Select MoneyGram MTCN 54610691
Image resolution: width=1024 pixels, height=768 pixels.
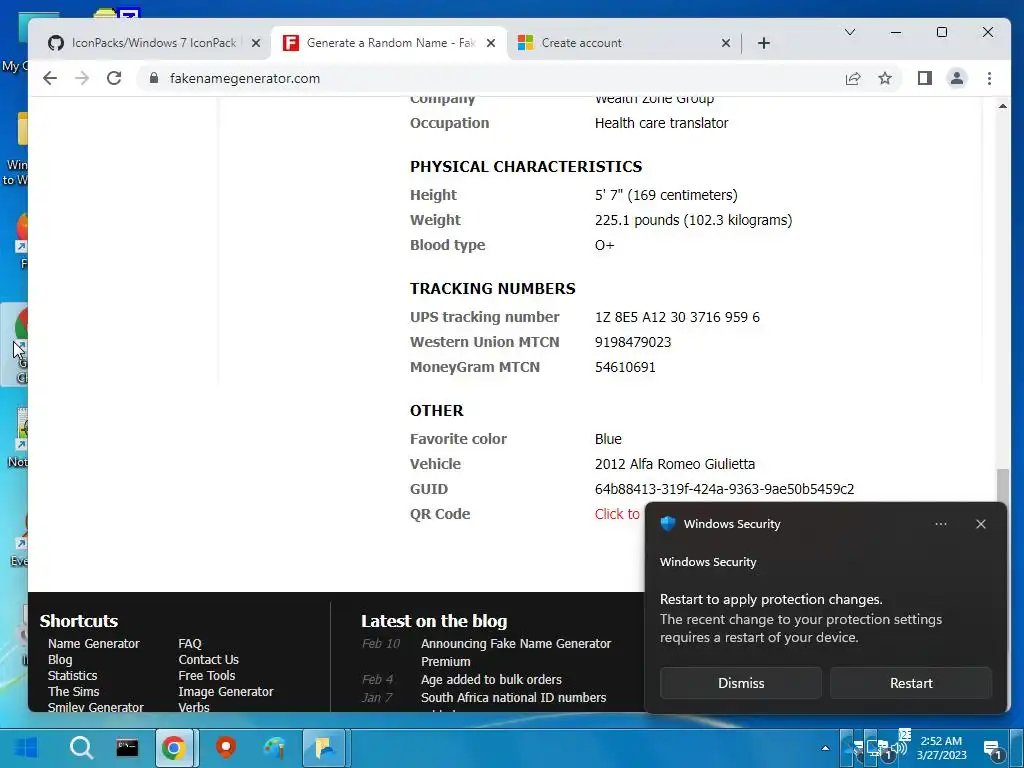point(625,367)
